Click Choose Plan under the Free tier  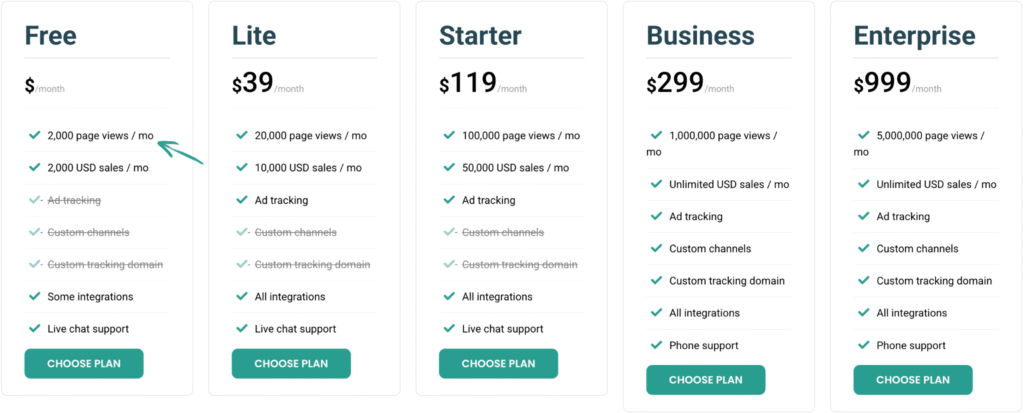click(84, 363)
